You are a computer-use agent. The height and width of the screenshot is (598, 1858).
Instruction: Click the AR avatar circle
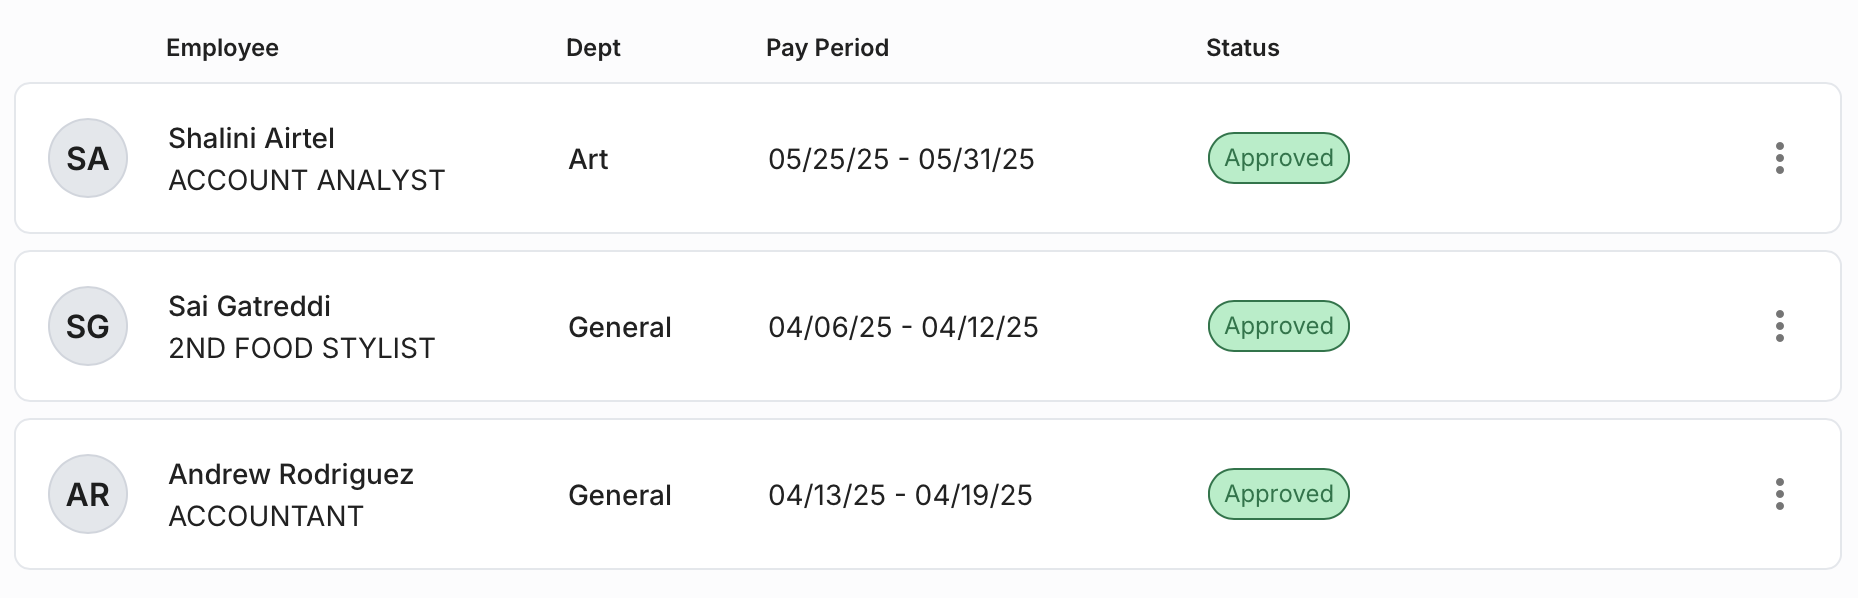88,494
